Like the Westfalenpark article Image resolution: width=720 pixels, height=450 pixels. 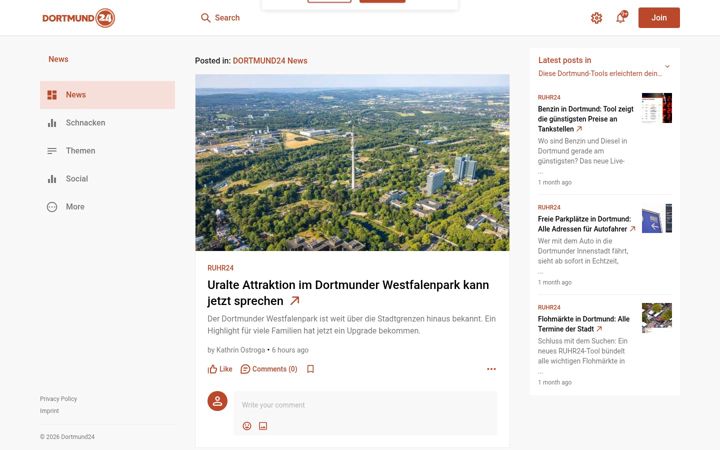click(220, 369)
